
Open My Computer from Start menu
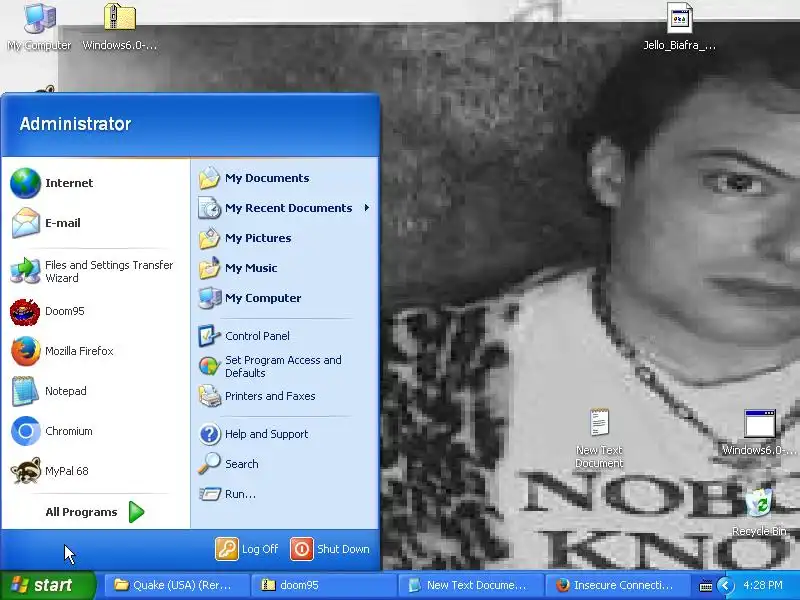pos(285,298)
